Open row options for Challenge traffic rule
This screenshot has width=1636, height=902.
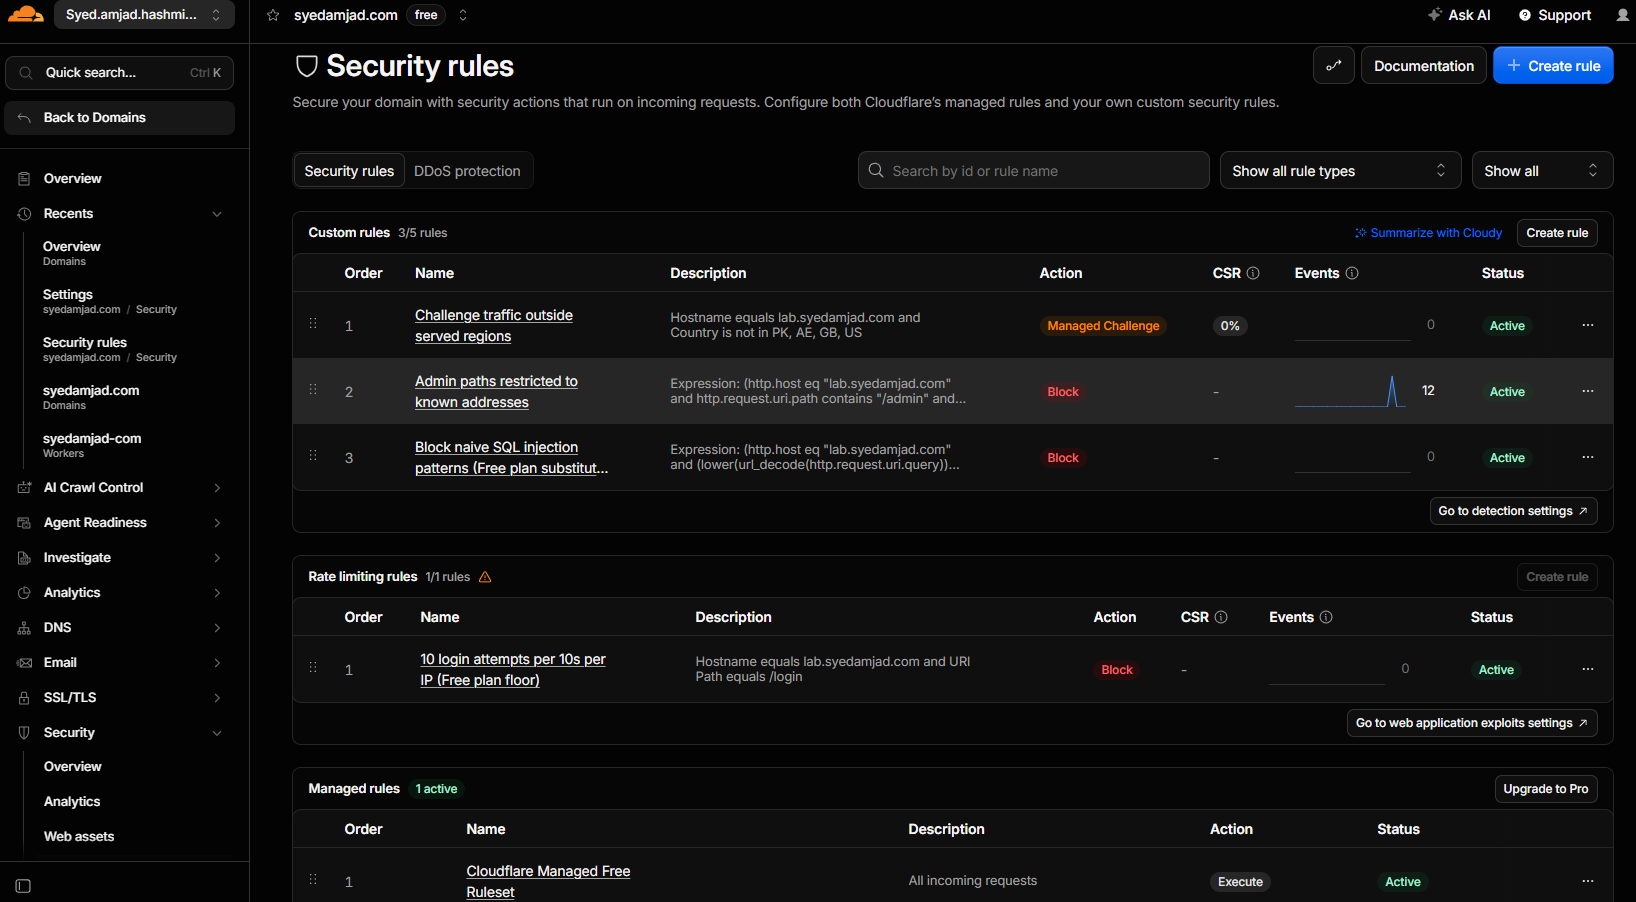coord(1588,325)
